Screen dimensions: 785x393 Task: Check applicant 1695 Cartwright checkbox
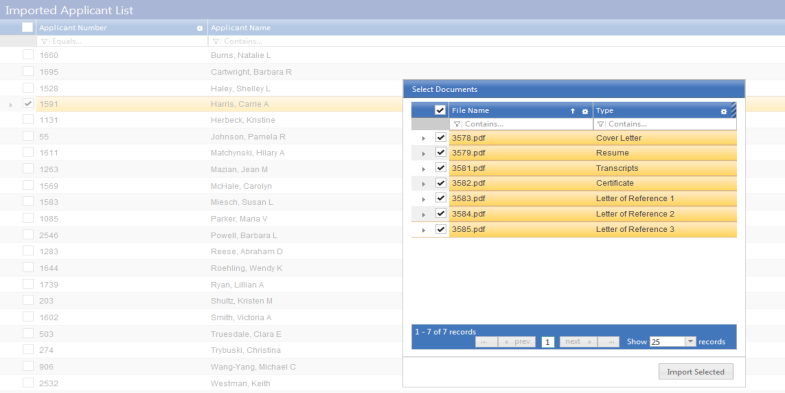[x=28, y=71]
